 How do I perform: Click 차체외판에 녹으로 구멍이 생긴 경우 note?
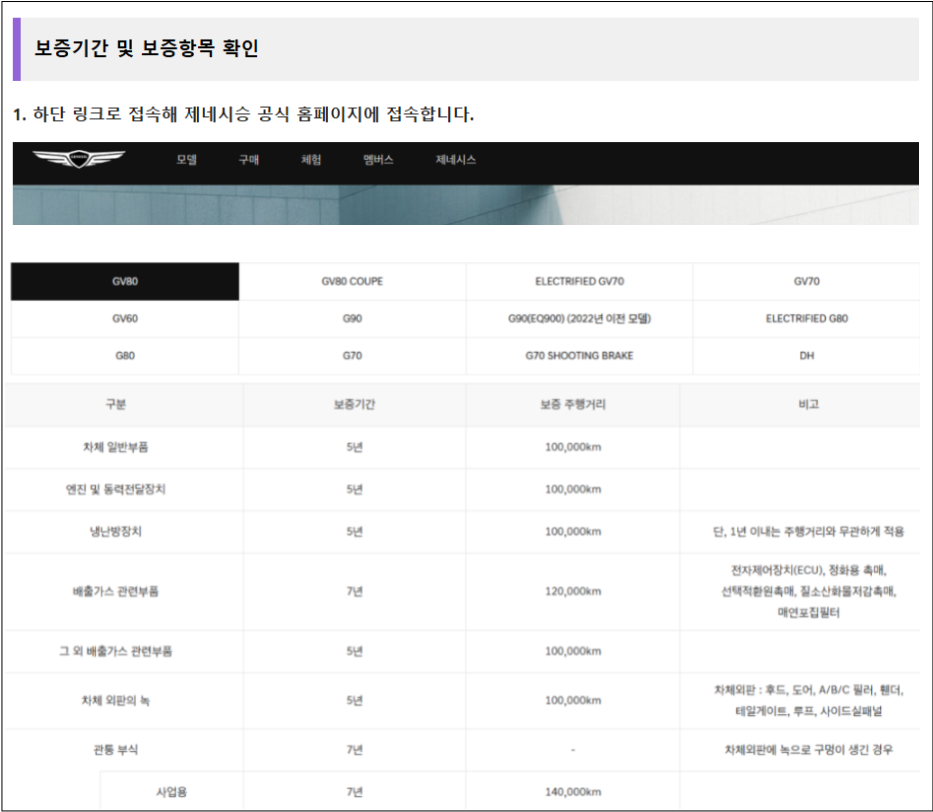coord(809,750)
